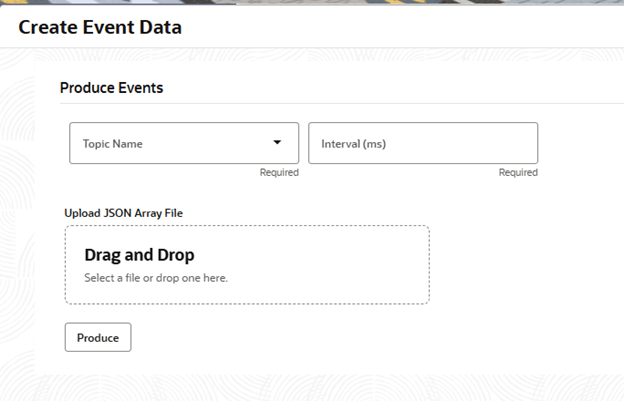Viewport: 624px width, 401px height.
Task: Select a file in Drag and Drop zone
Action: click(247, 265)
